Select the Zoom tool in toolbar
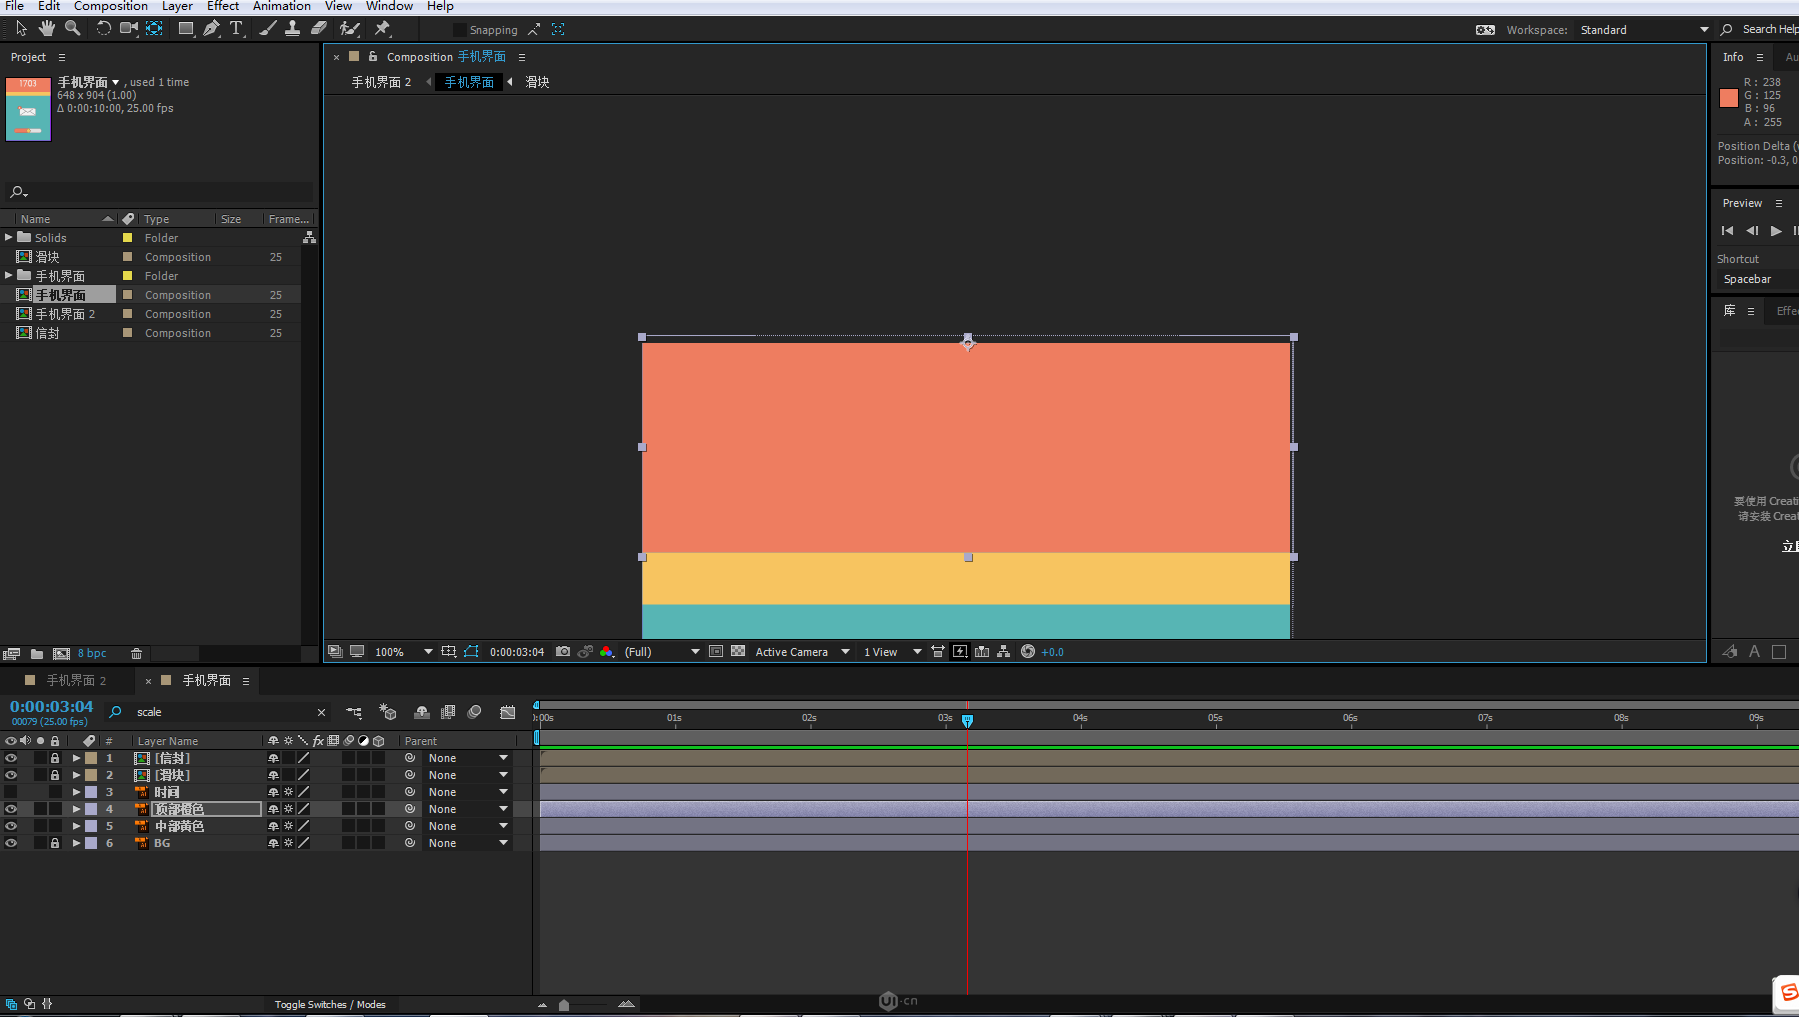Image resolution: width=1799 pixels, height=1017 pixels. click(72, 29)
